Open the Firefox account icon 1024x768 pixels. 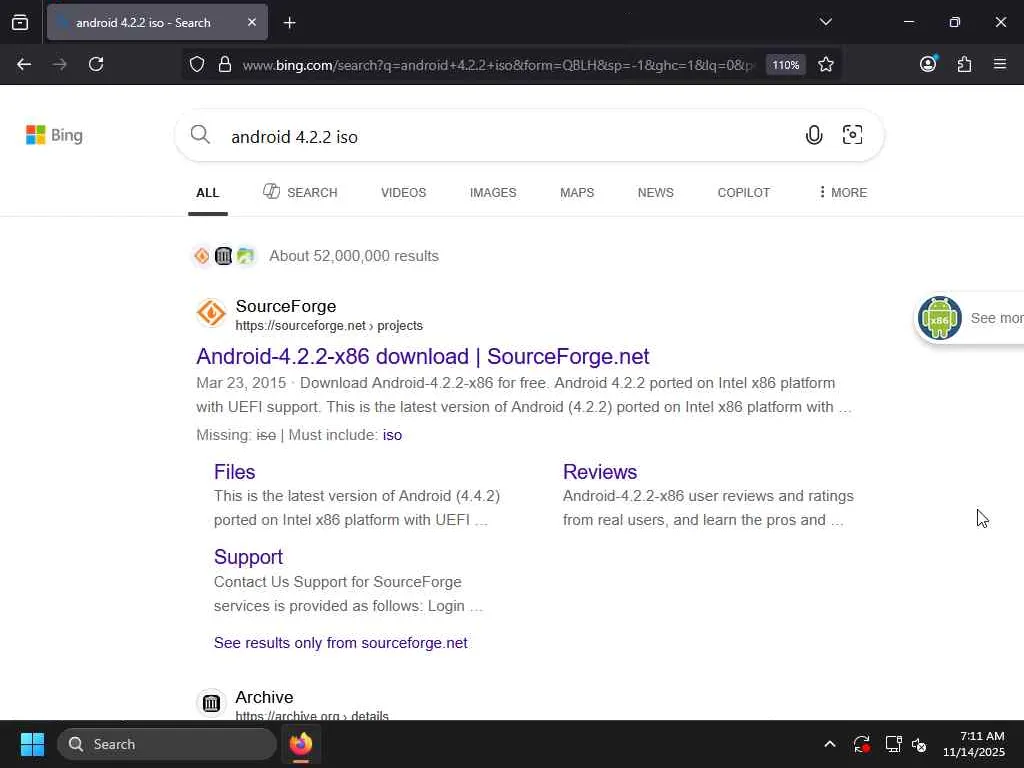(928, 64)
